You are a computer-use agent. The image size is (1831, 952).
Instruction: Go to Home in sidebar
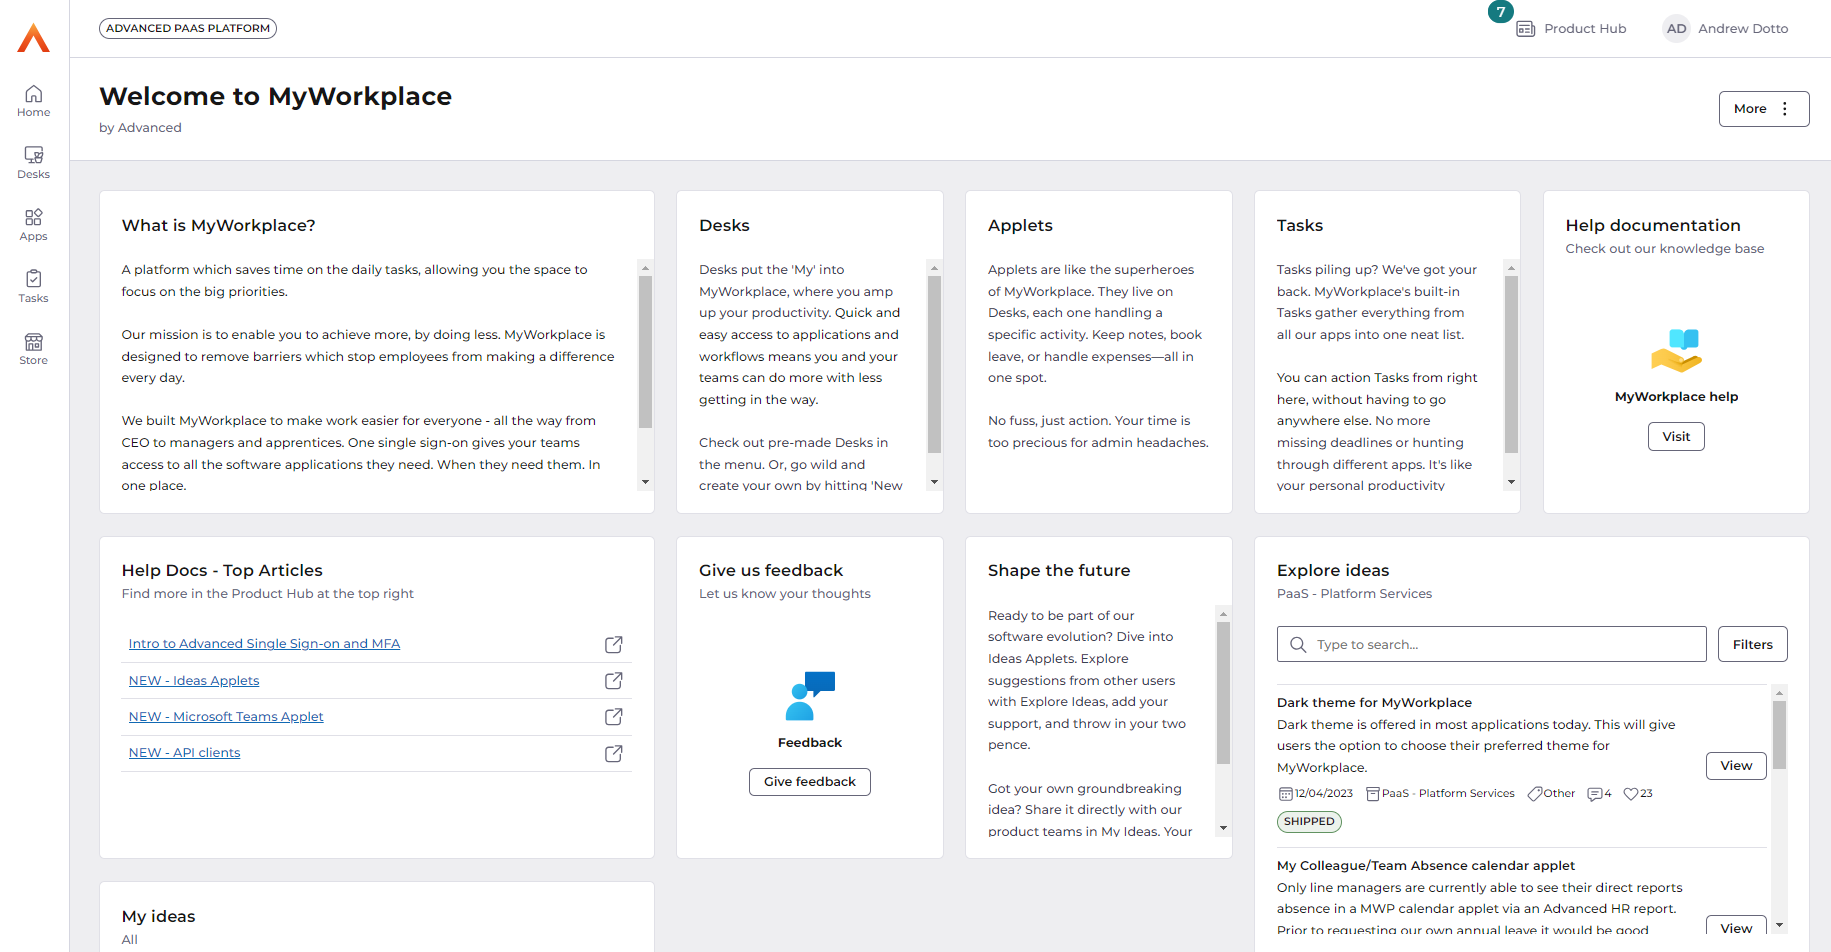coord(33,101)
